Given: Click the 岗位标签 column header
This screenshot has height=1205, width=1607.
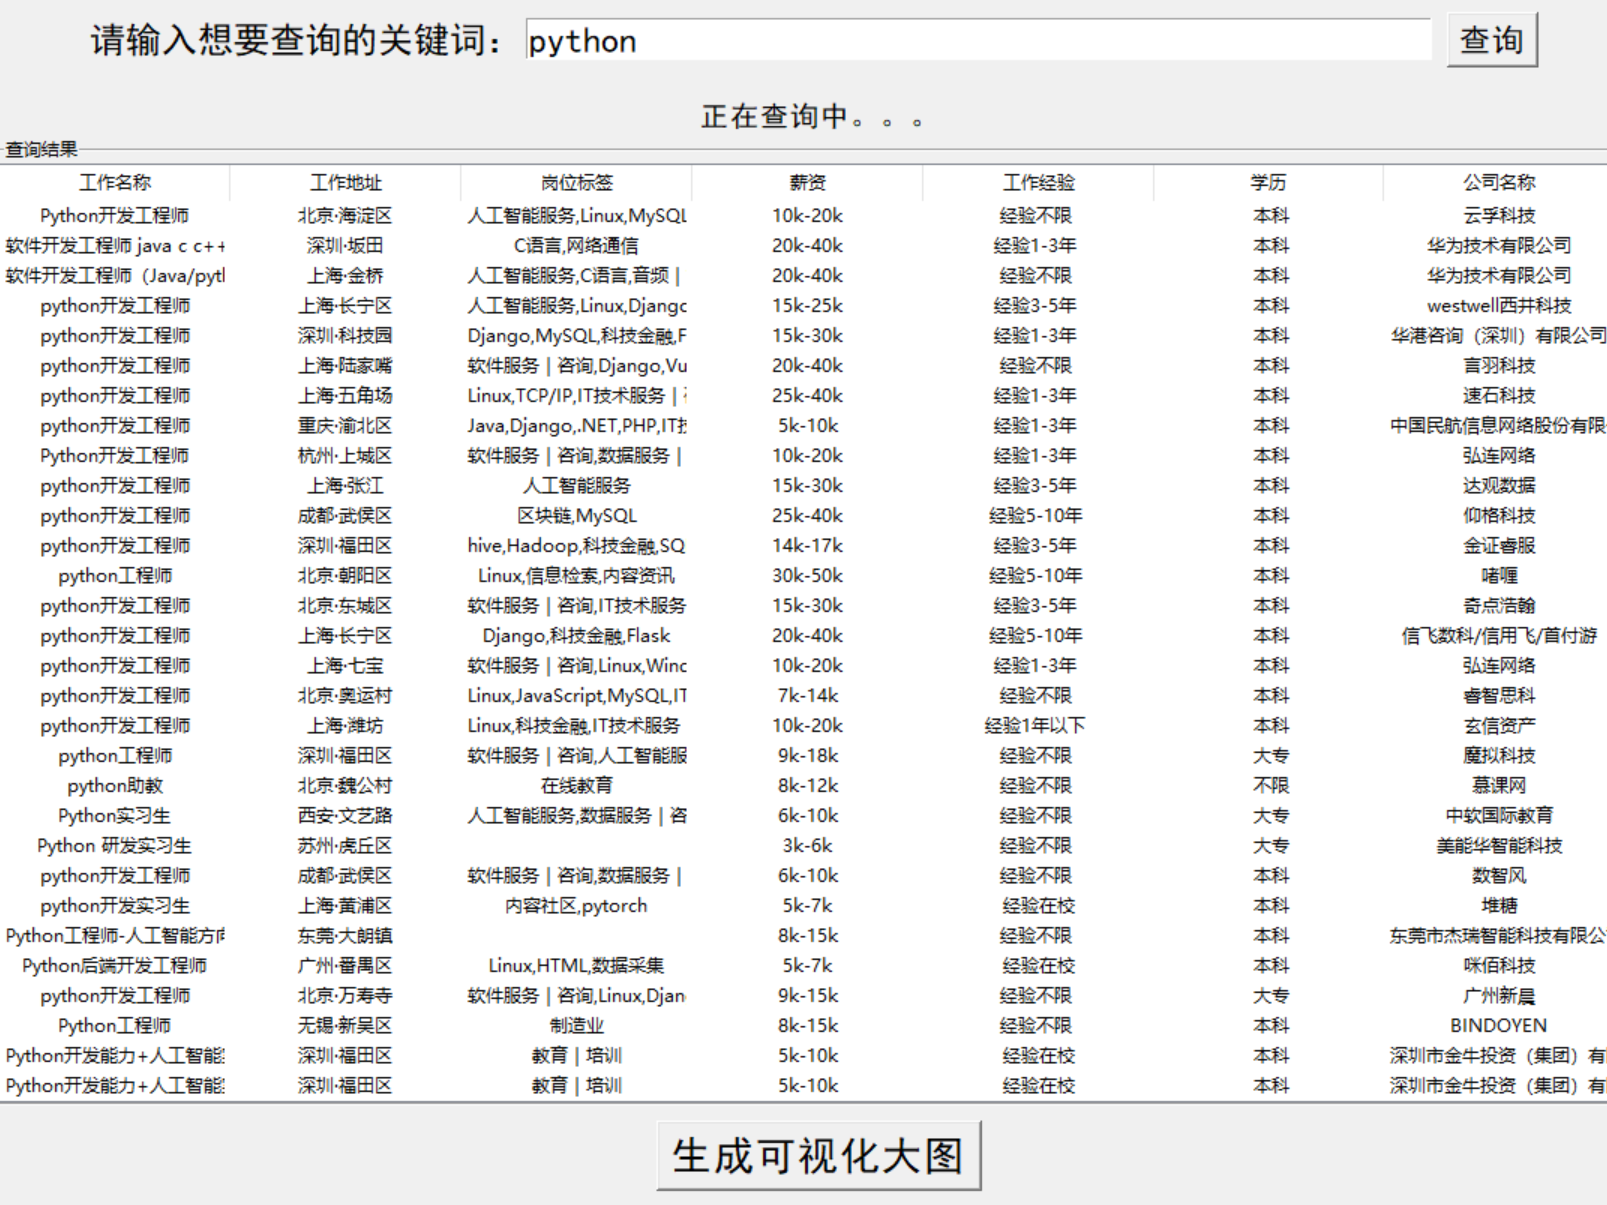Looking at the screenshot, I should [x=576, y=182].
